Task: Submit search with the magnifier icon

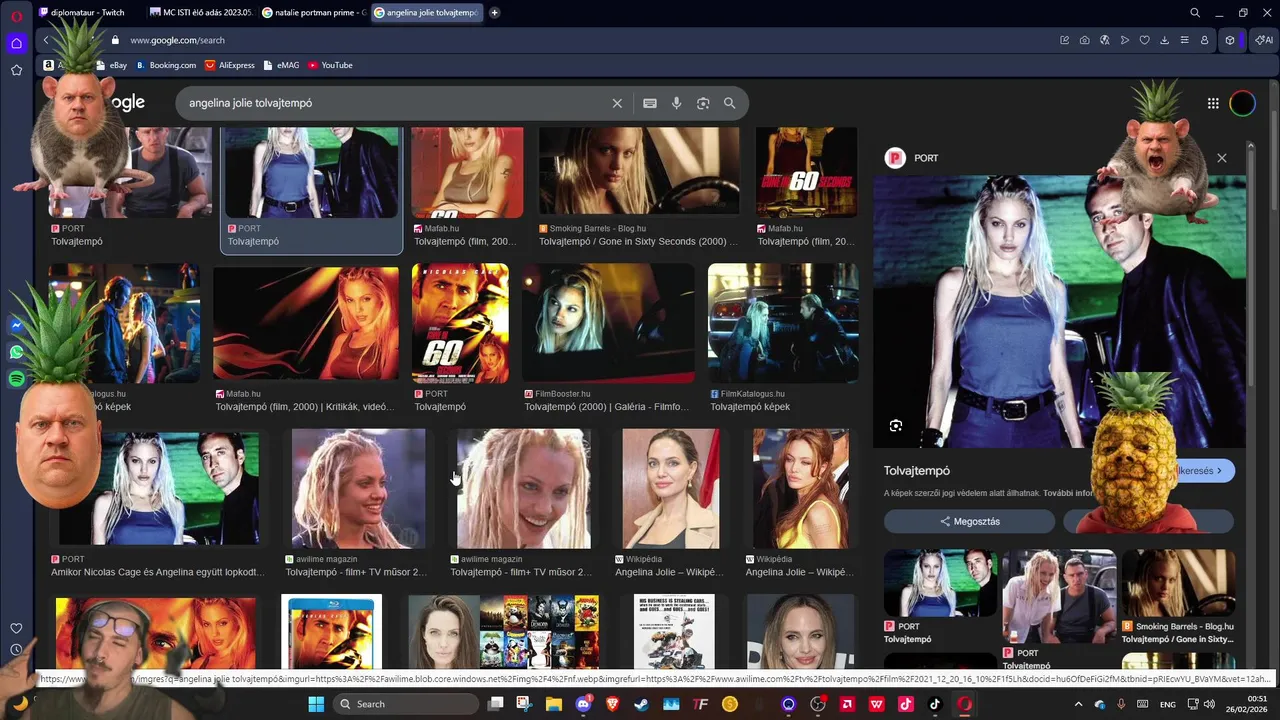Action: [729, 103]
